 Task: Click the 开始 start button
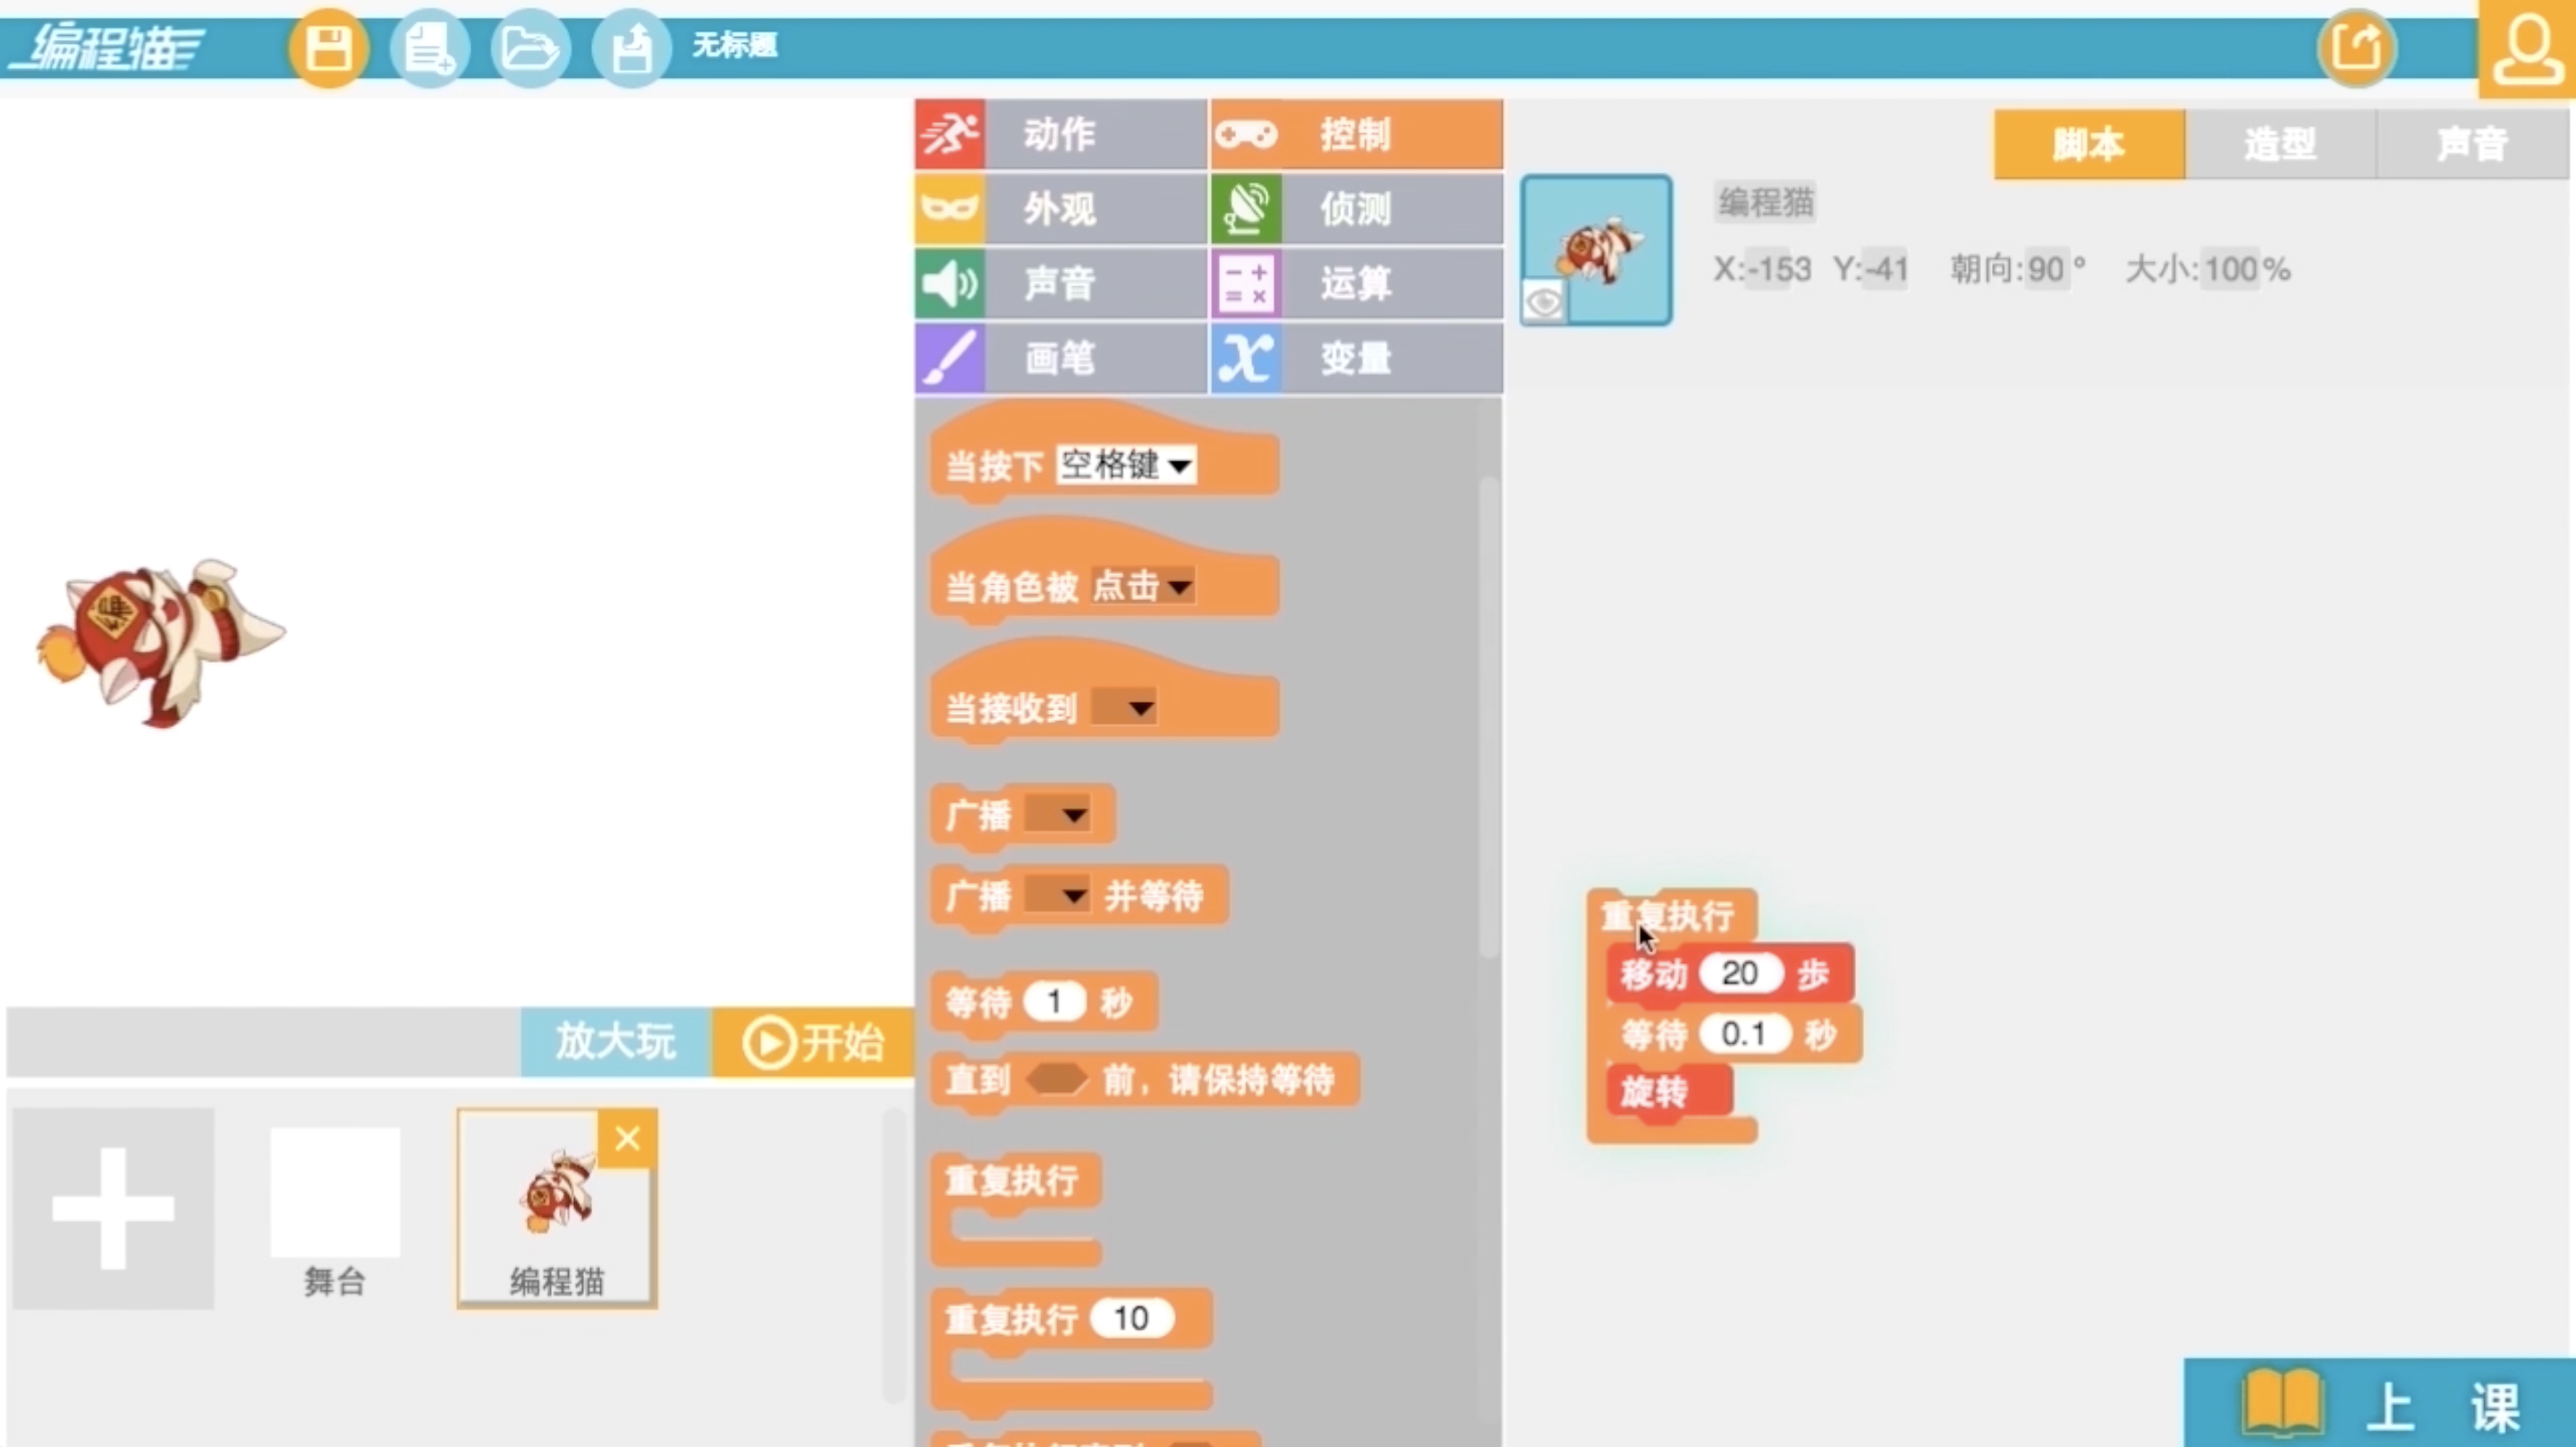(x=813, y=1042)
